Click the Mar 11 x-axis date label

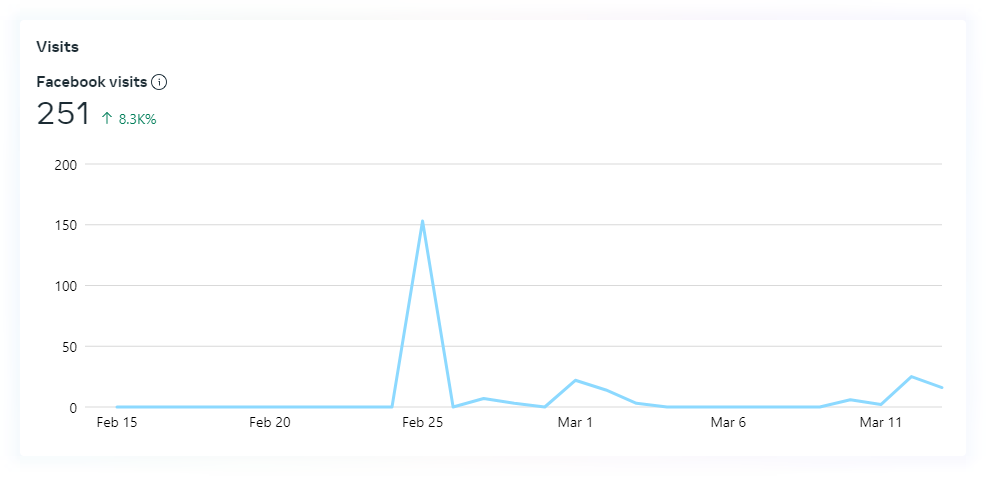pyautogui.click(x=881, y=423)
